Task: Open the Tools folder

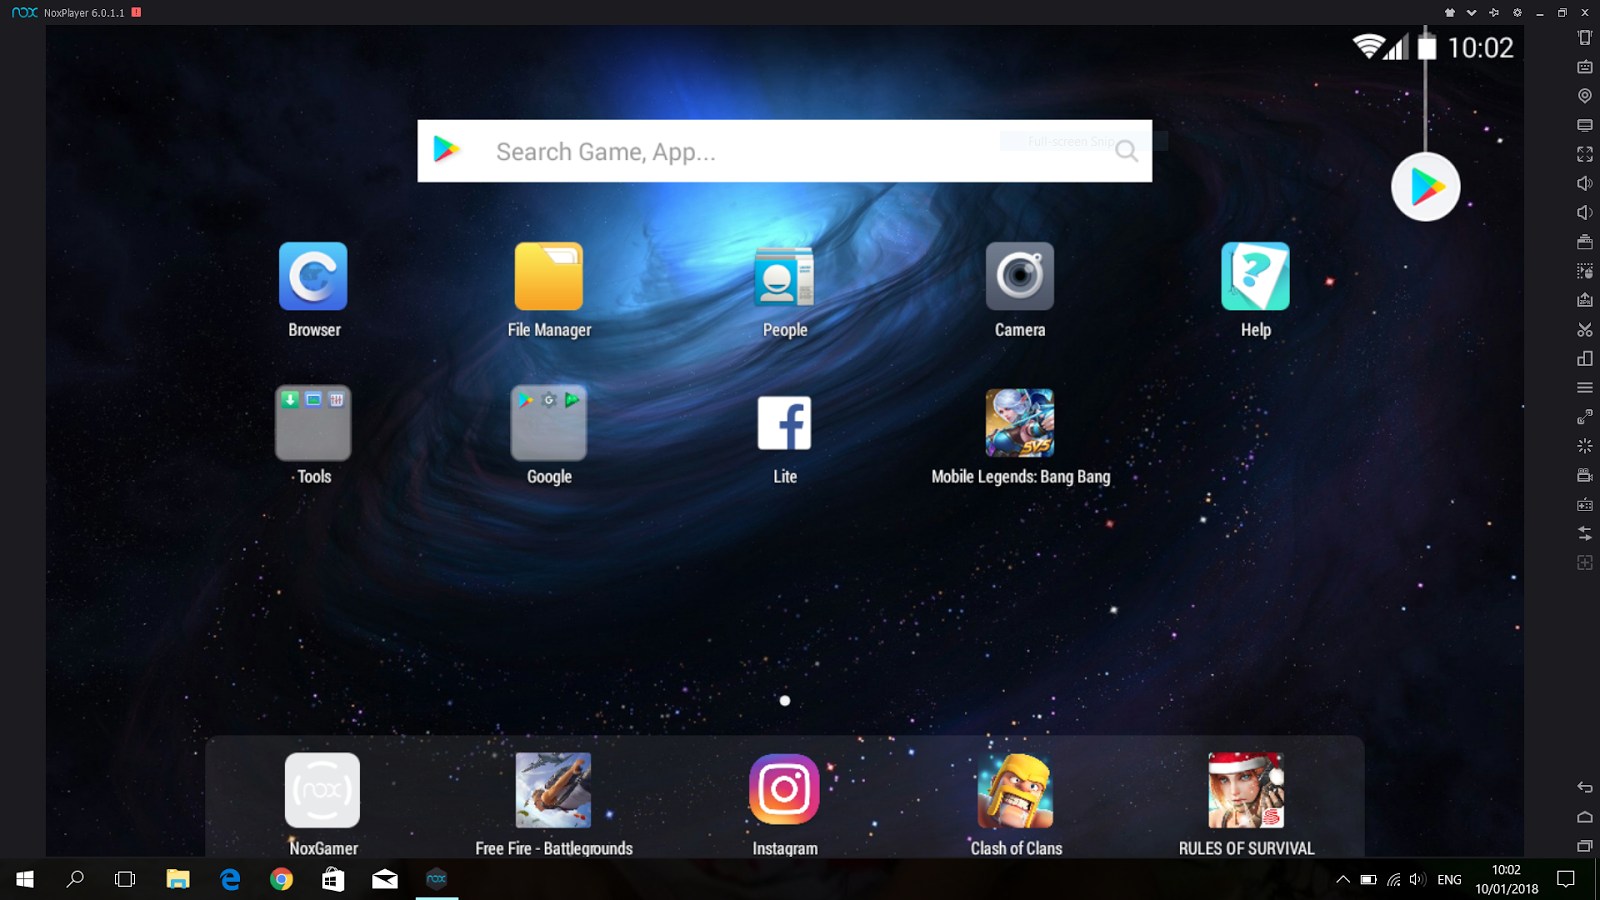Action: tap(313, 423)
